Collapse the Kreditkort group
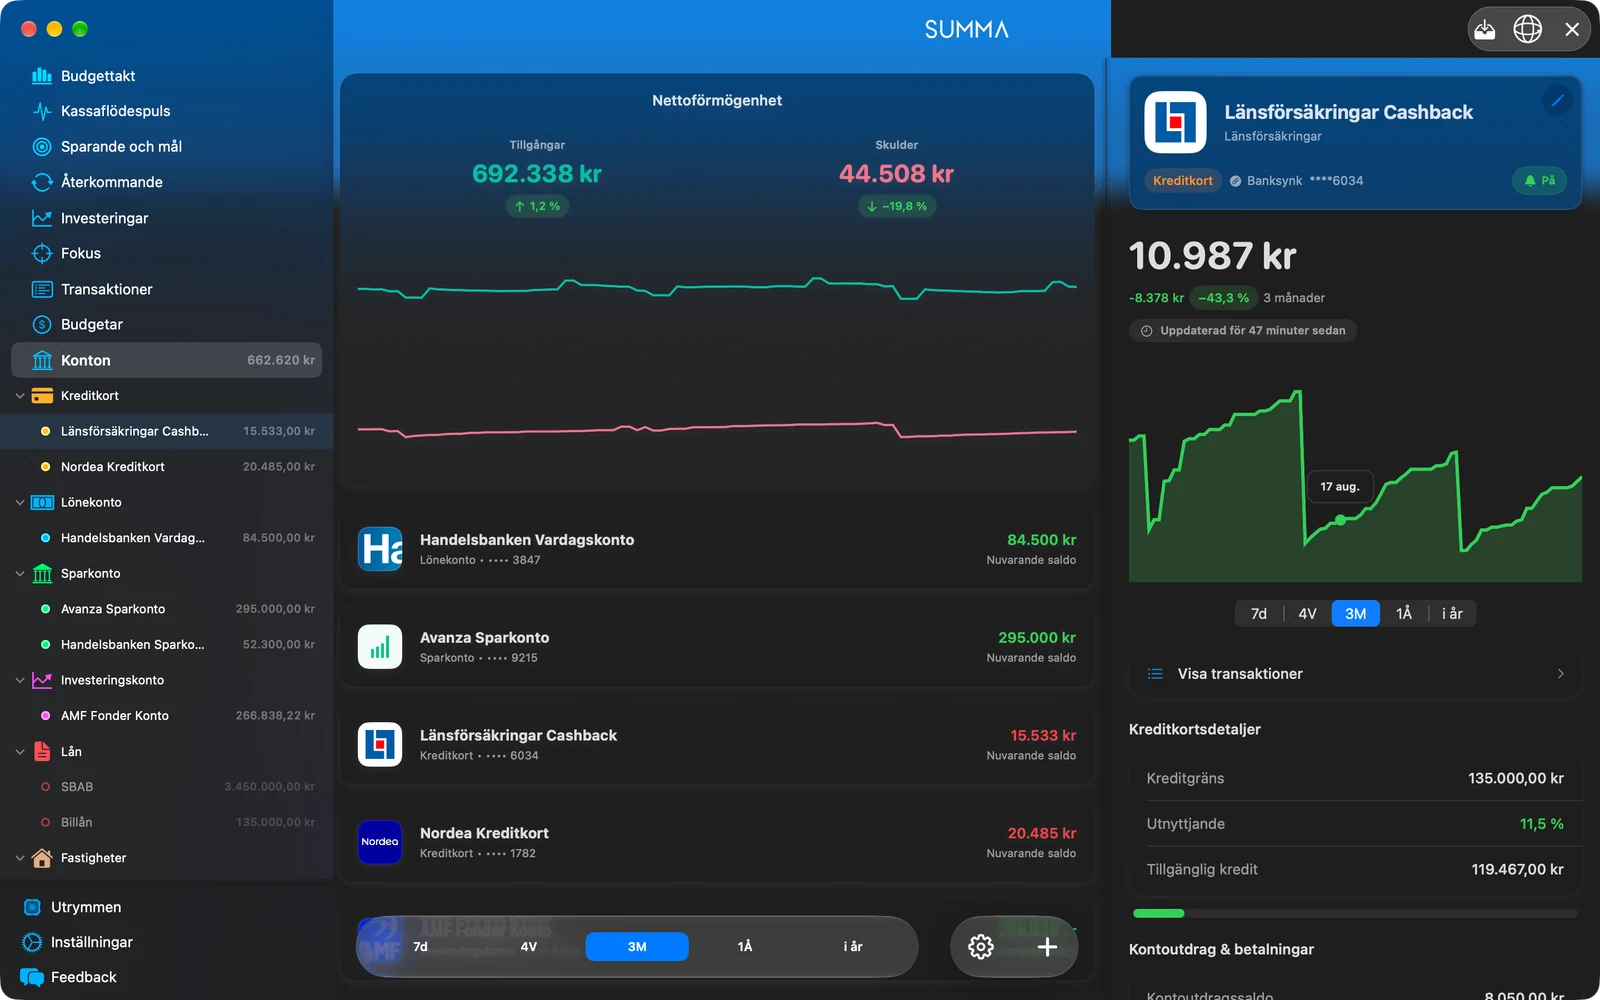This screenshot has height=1000, width=1600. [20, 396]
